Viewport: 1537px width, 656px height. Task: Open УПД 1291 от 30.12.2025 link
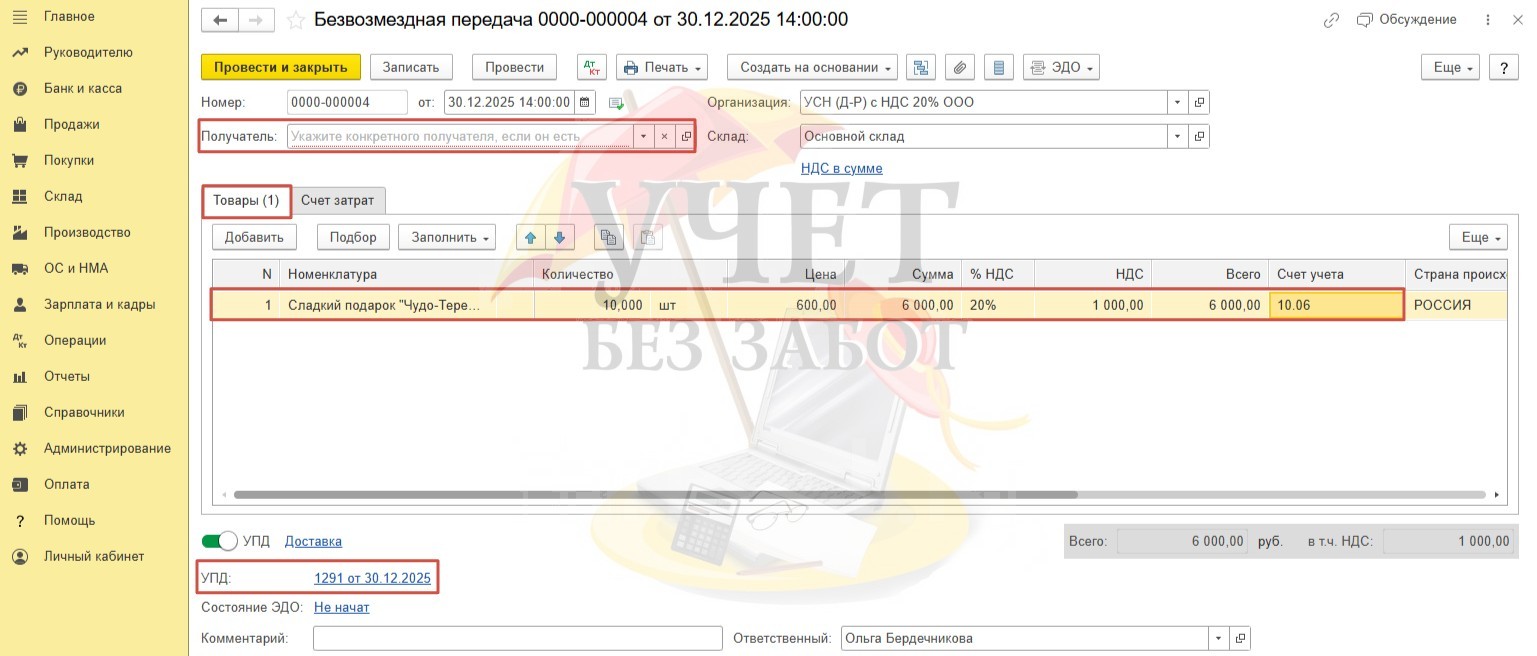(372, 578)
